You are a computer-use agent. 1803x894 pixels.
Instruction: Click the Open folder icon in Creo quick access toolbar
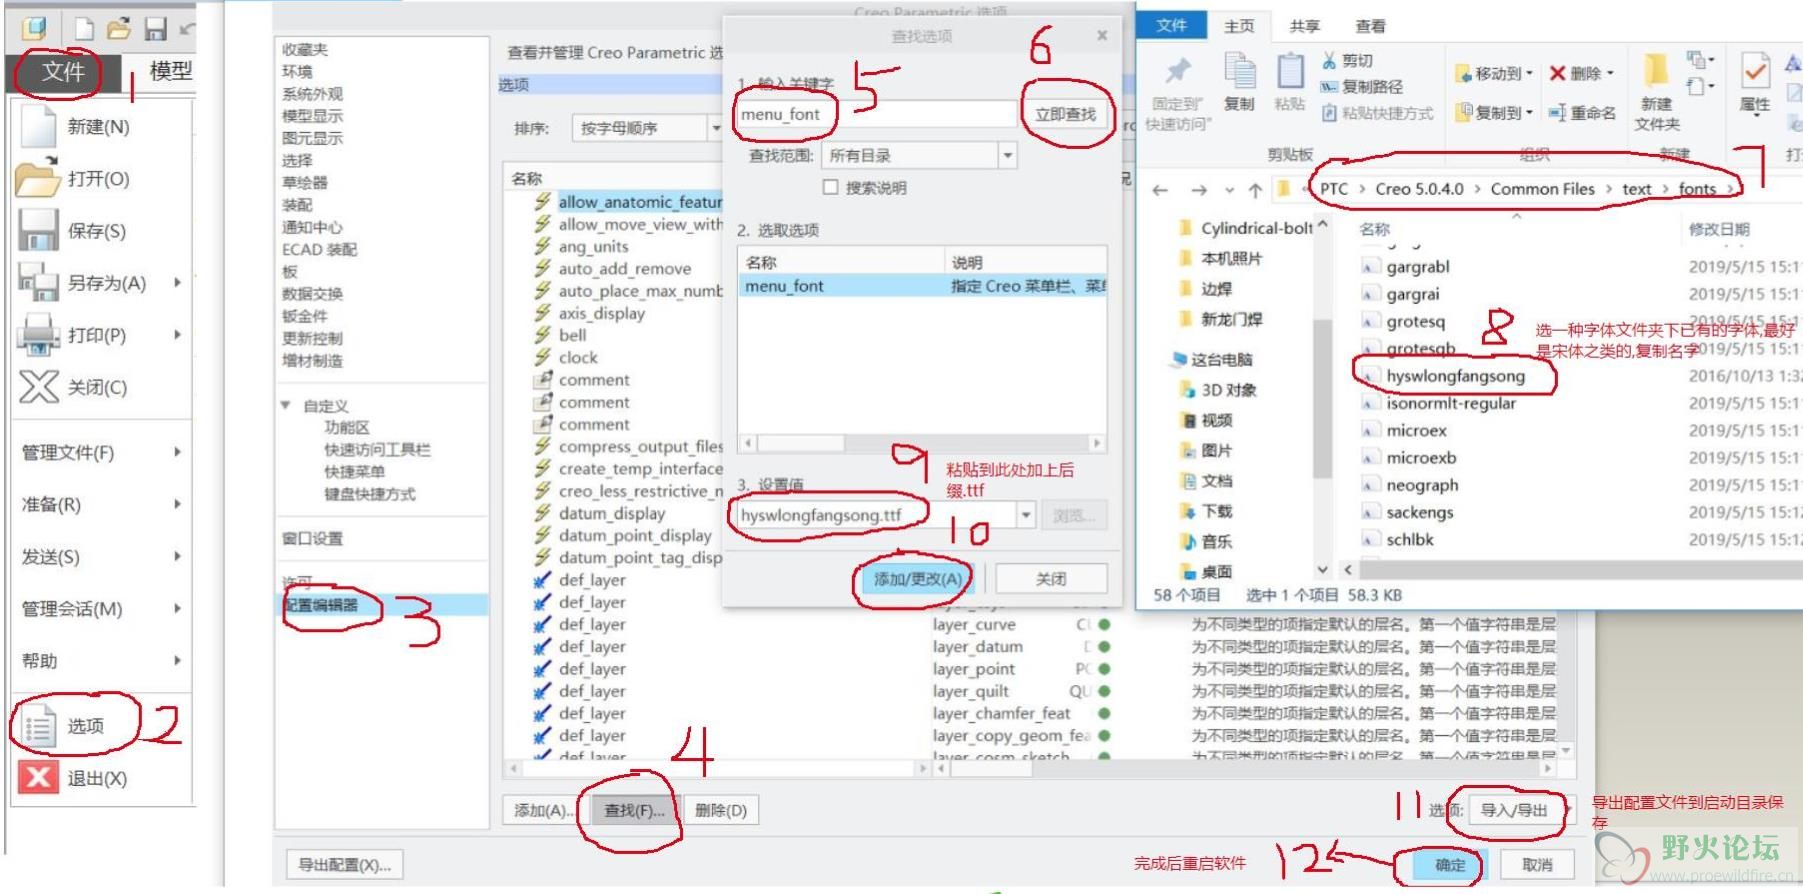[119, 28]
